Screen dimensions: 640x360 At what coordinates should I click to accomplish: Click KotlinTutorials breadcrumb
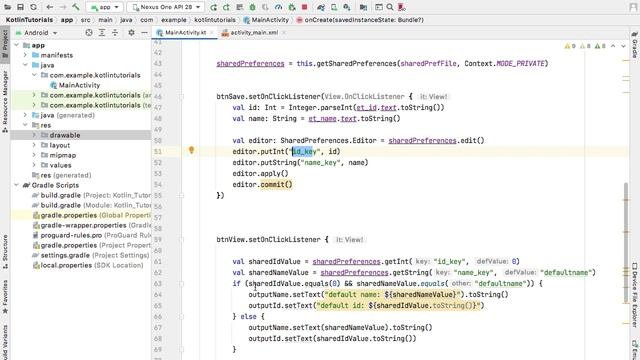[29, 20]
